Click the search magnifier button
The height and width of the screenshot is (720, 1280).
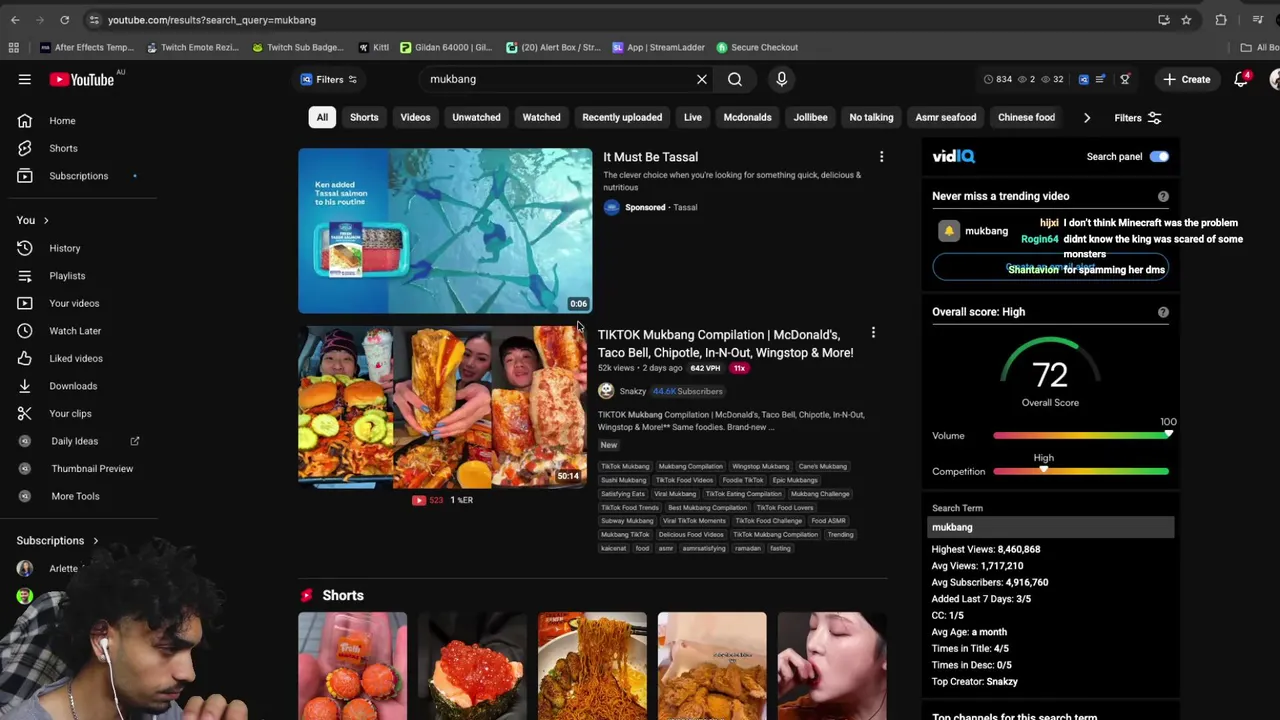point(735,79)
